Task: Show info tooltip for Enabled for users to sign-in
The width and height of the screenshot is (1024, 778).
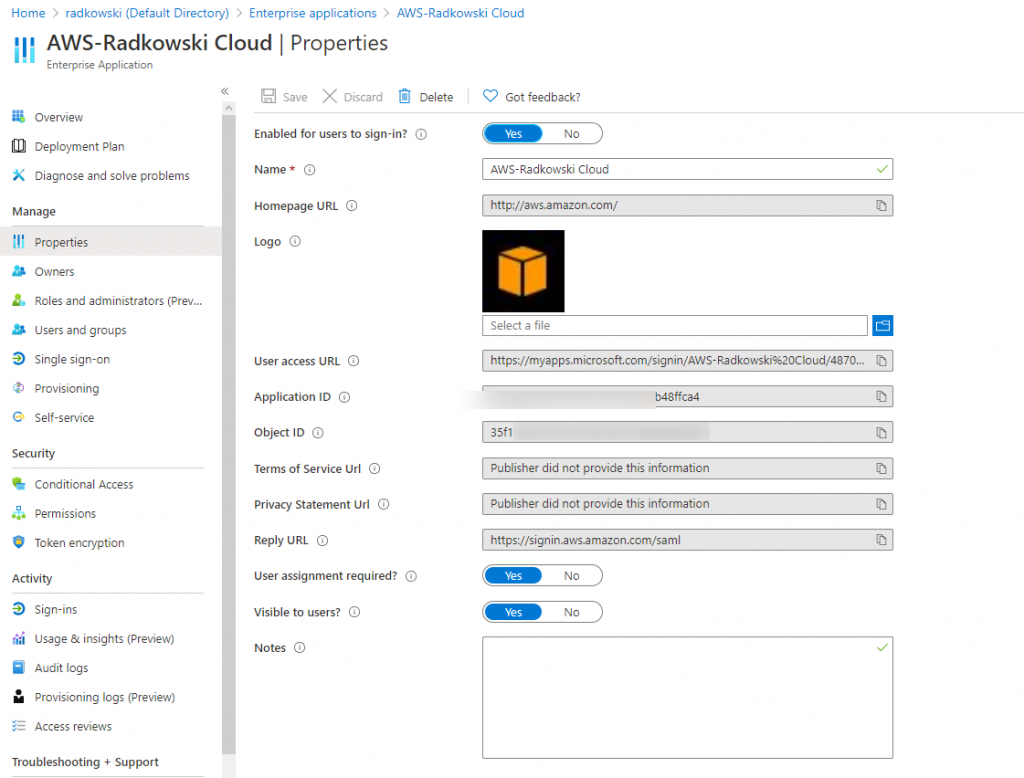Action: [x=421, y=134]
